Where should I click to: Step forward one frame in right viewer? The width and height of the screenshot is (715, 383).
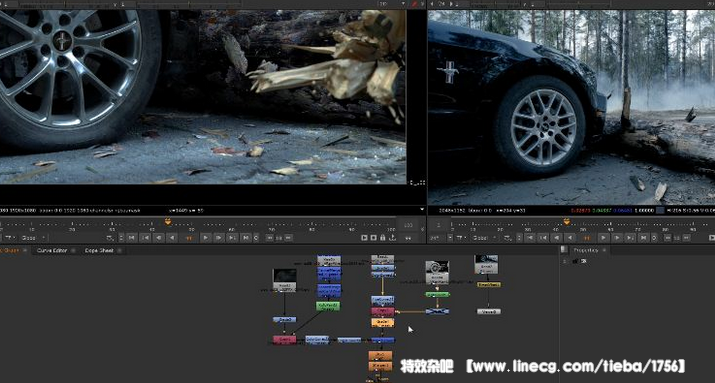pos(617,238)
